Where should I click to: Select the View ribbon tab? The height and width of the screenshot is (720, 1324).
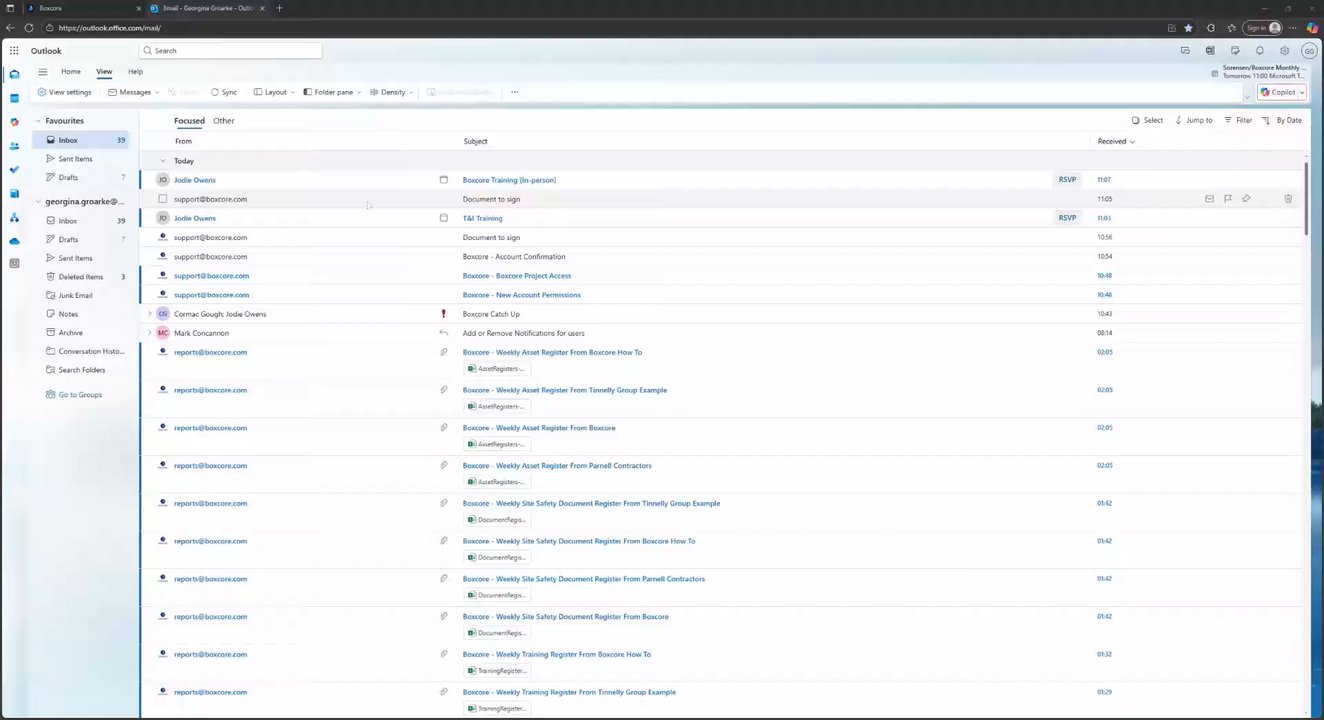(x=104, y=72)
